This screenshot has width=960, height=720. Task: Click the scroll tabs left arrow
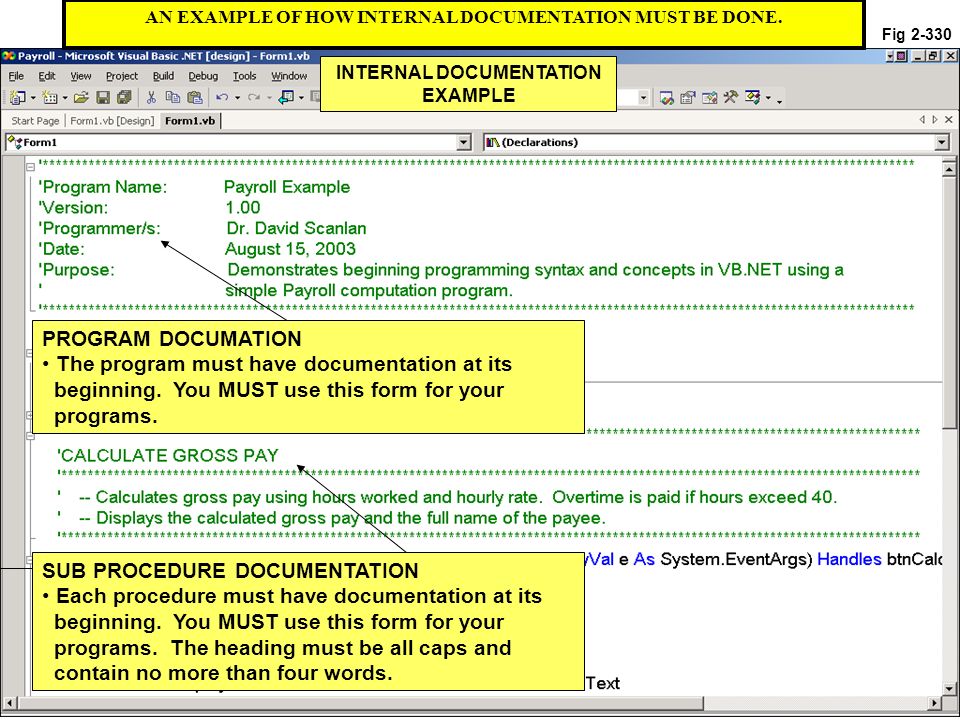pos(922,119)
